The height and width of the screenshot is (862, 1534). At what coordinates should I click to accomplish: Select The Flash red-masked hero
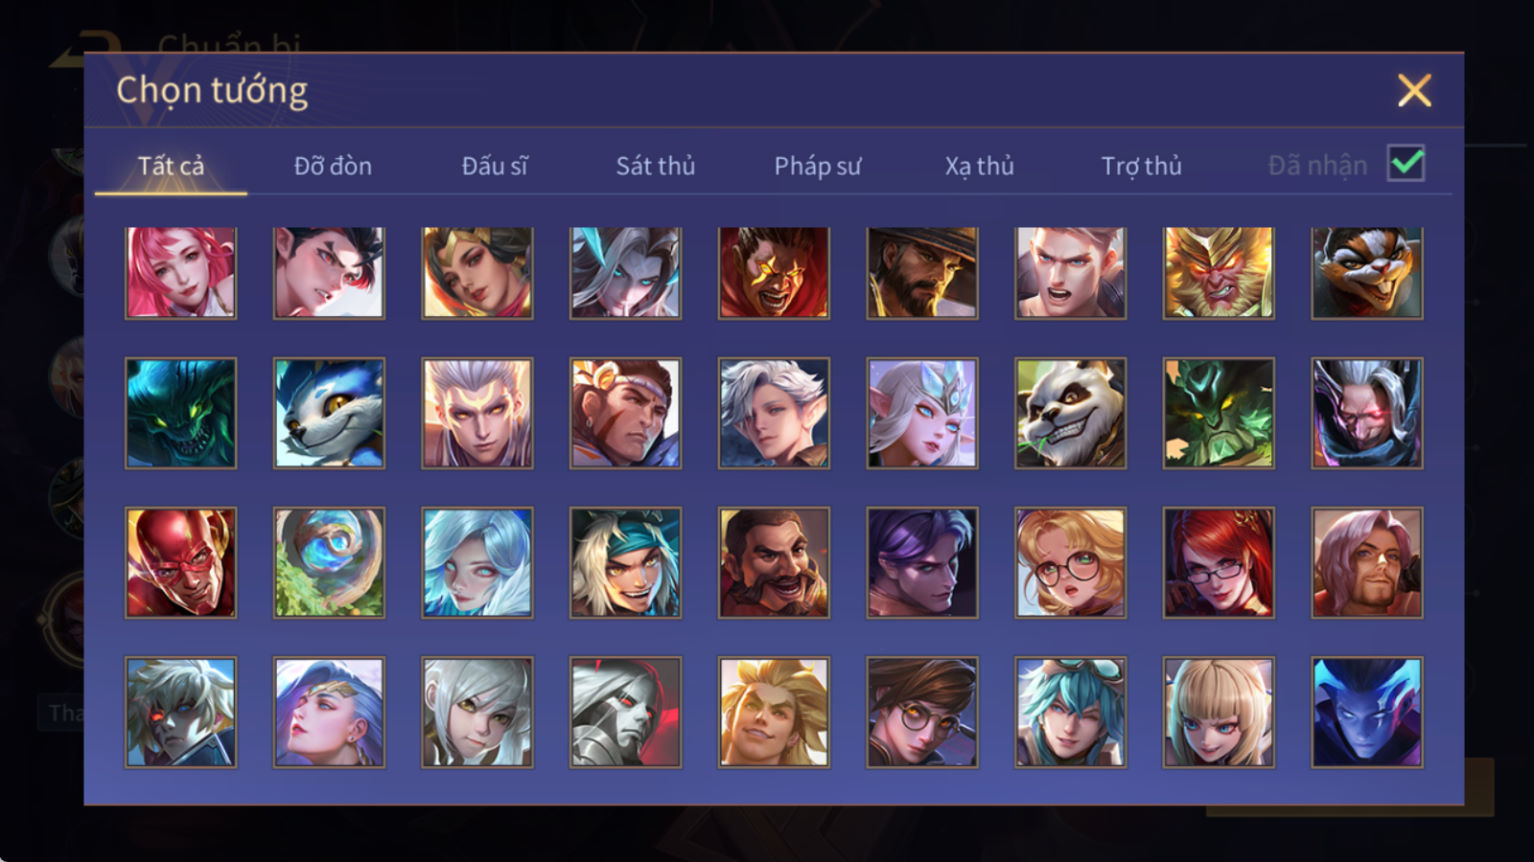[x=181, y=562]
